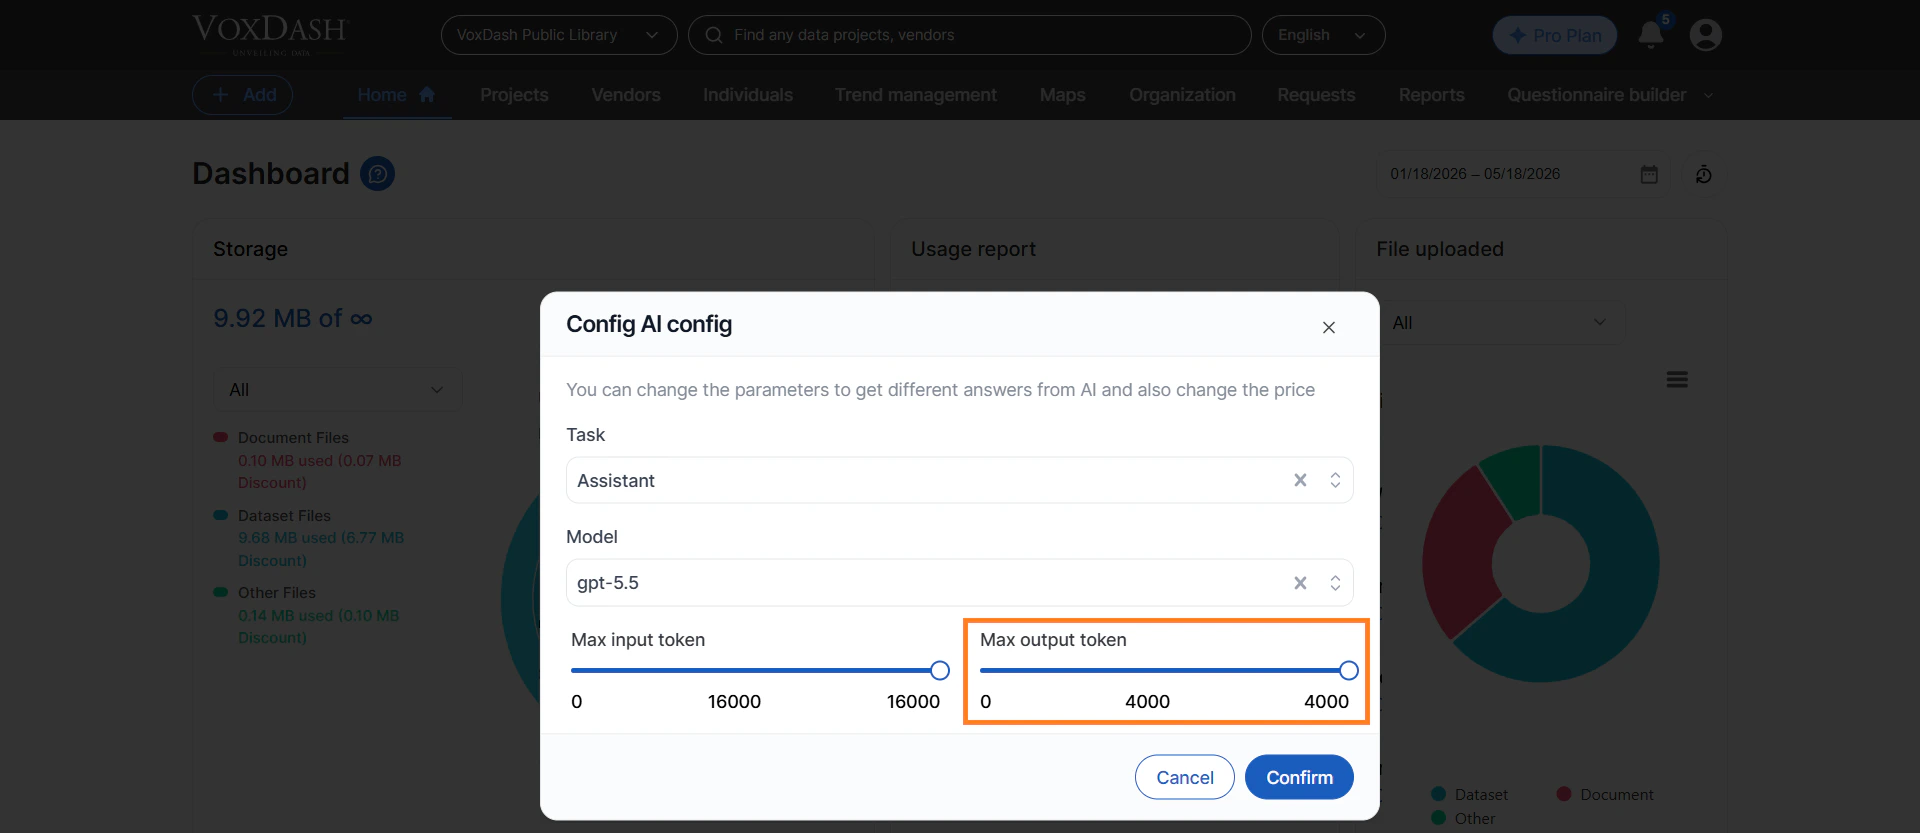Go to the Home tab
Screen dimensions: 1920x833
tap(397, 95)
